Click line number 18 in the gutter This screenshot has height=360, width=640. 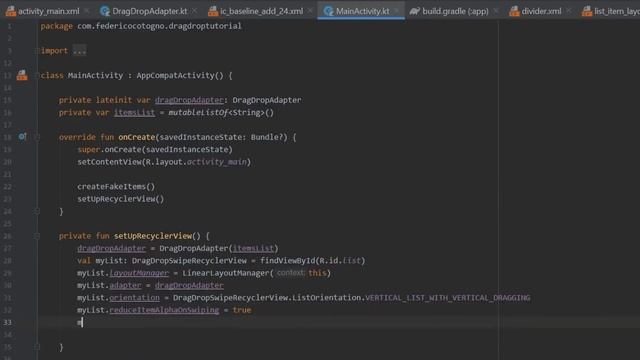pyautogui.click(x=8, y=137)
